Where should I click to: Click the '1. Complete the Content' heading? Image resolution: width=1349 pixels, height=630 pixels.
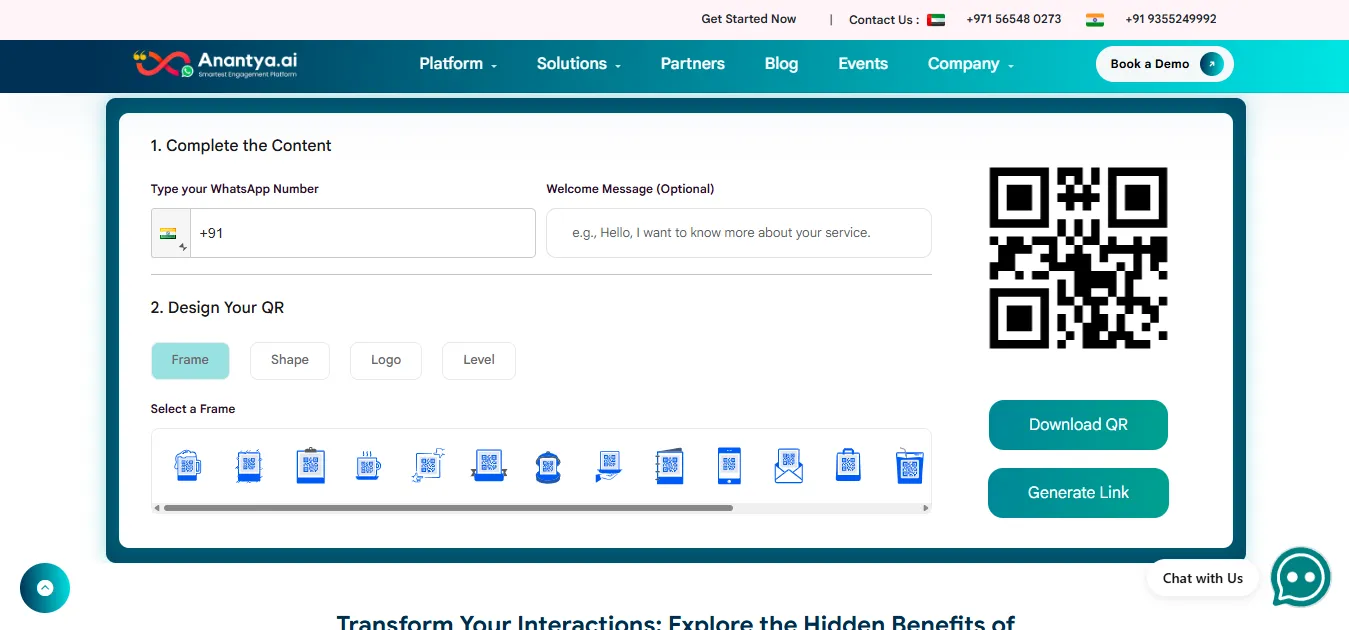tap(241, 146)
